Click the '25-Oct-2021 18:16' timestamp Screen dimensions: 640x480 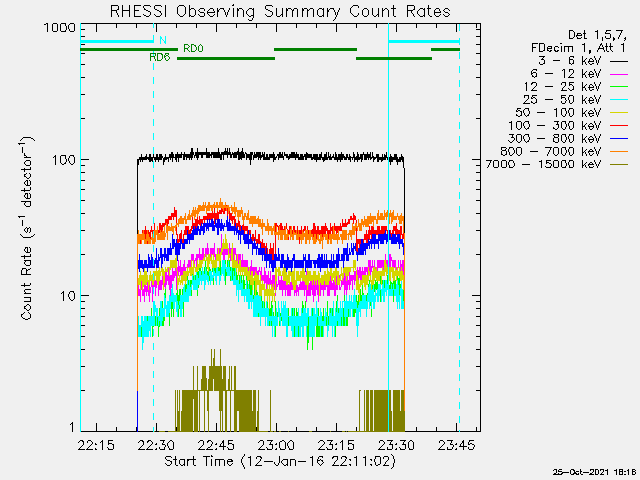595,472
